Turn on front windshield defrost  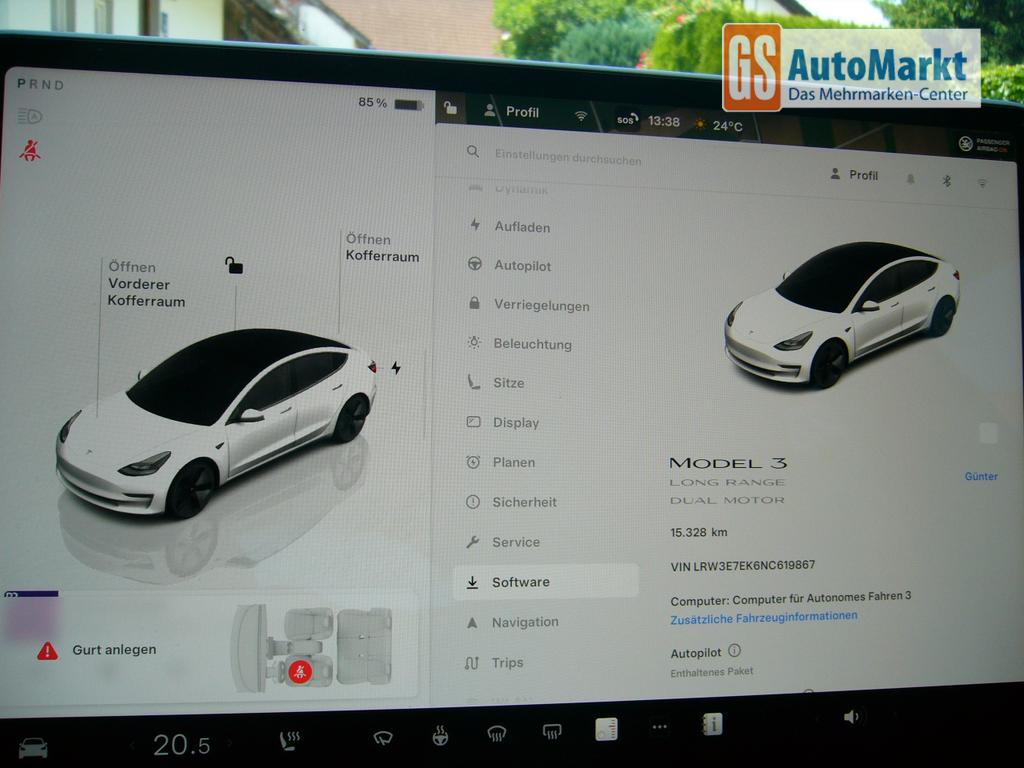tap(496, 734)
